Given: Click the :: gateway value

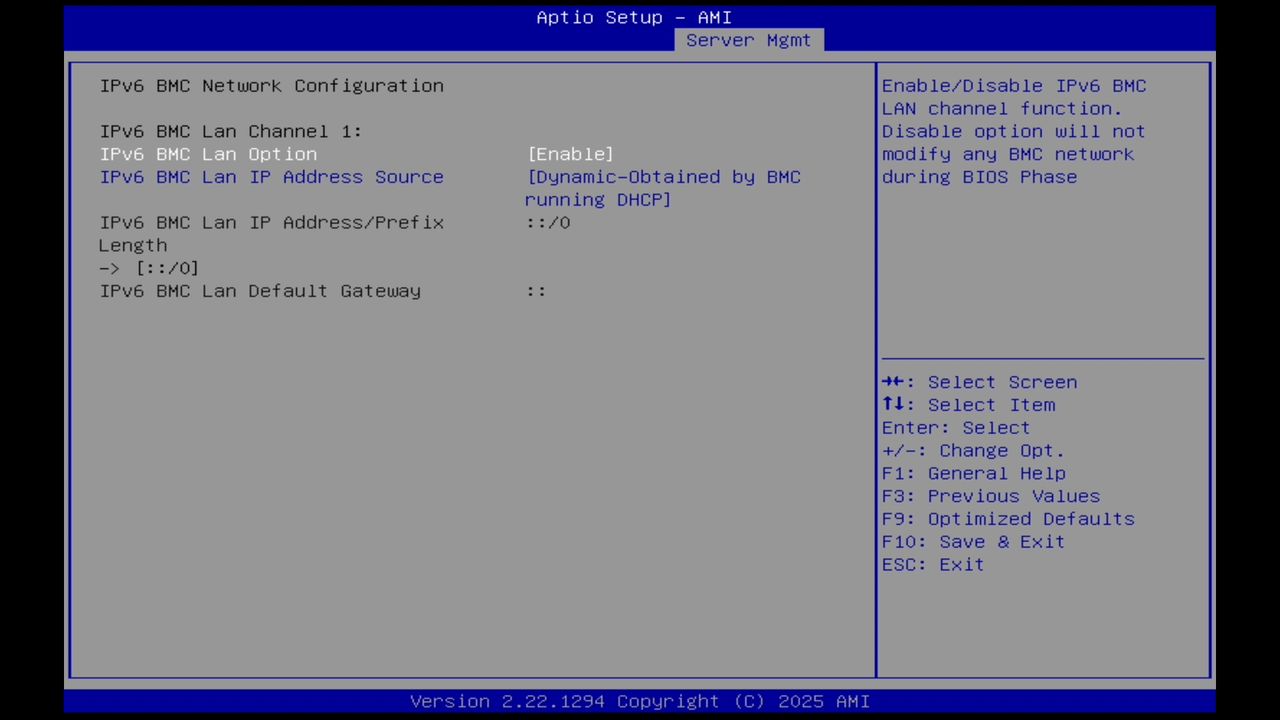Looking at the screenshot, I should pyautogui.click(x=537, y=290).
